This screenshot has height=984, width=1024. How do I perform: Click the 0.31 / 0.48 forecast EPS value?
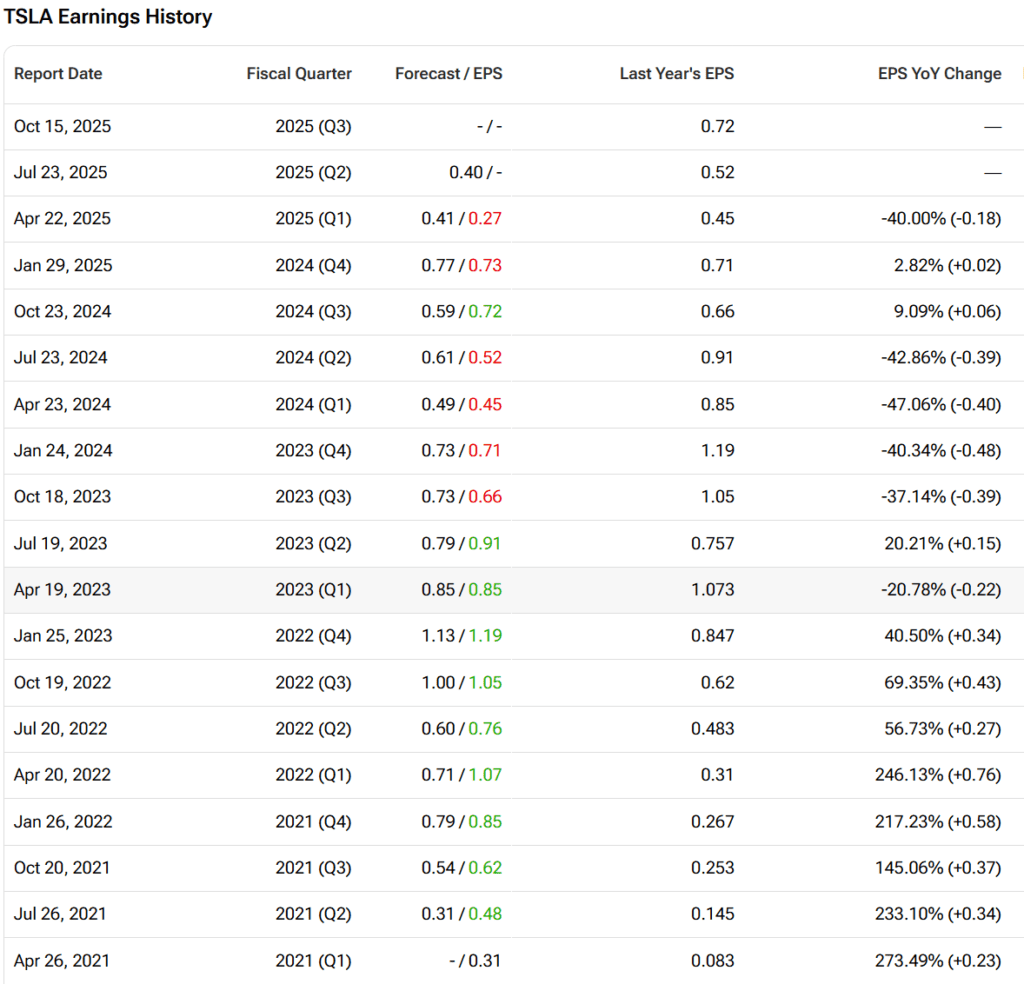pos(462,914)
